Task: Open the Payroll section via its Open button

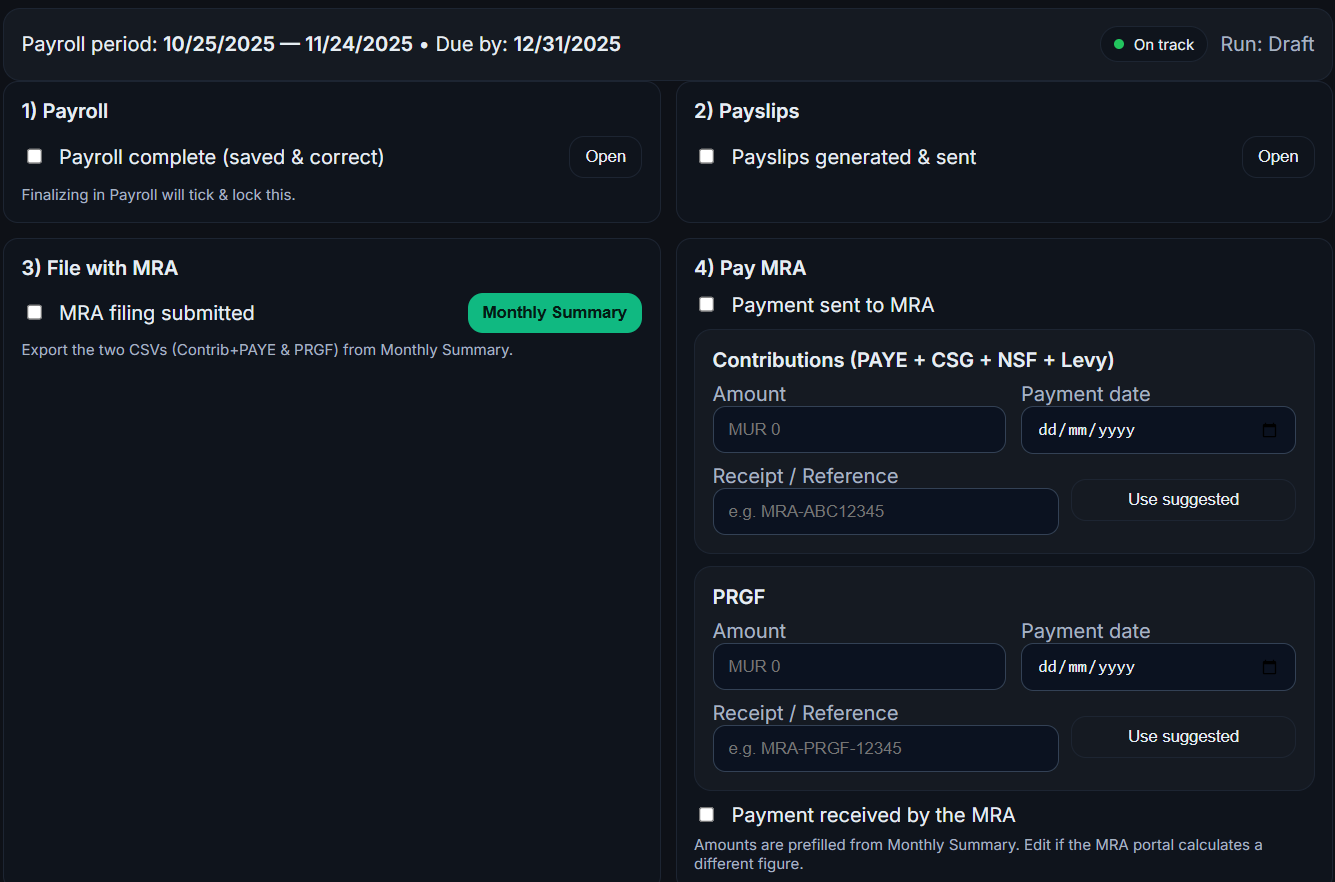Action: click(x=605, y=157)
